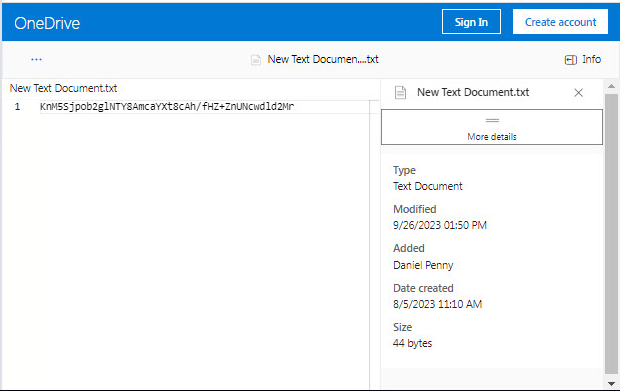Click the OneDrive logo text

click(47, 23)
